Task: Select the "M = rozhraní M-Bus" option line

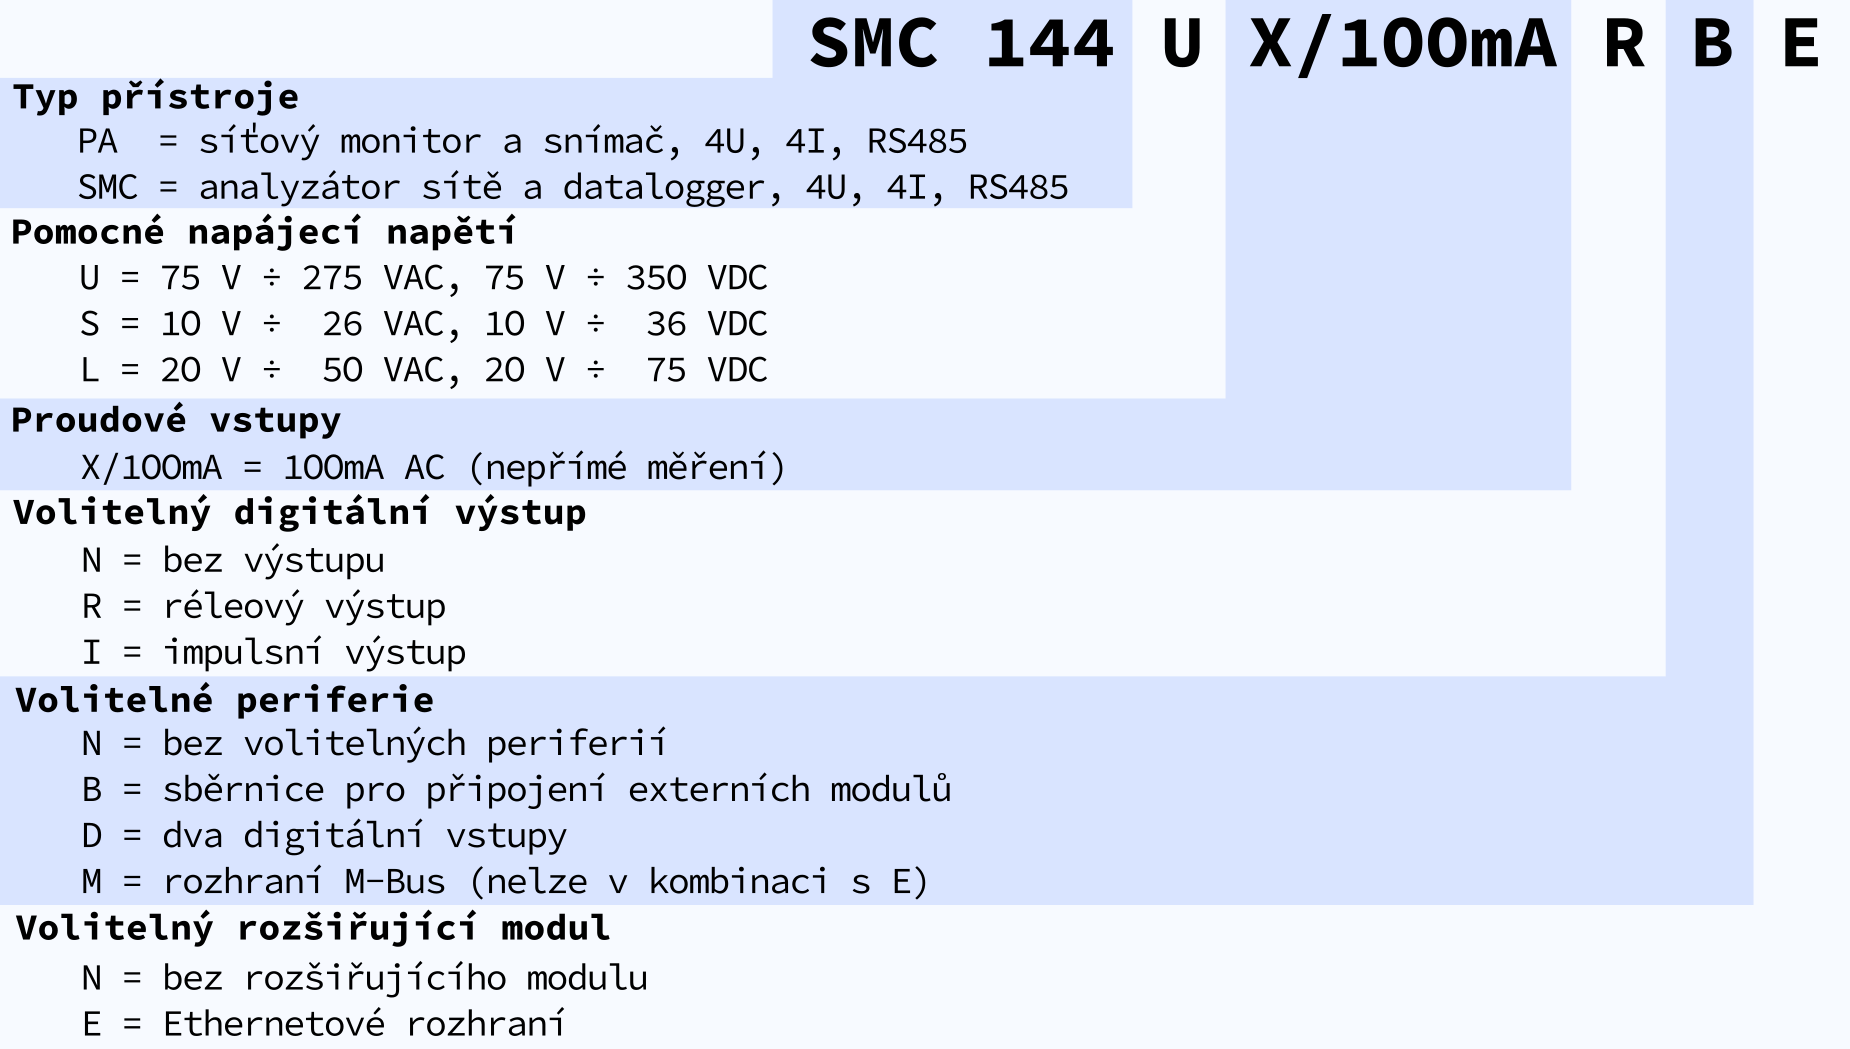Action: [505, 882]
